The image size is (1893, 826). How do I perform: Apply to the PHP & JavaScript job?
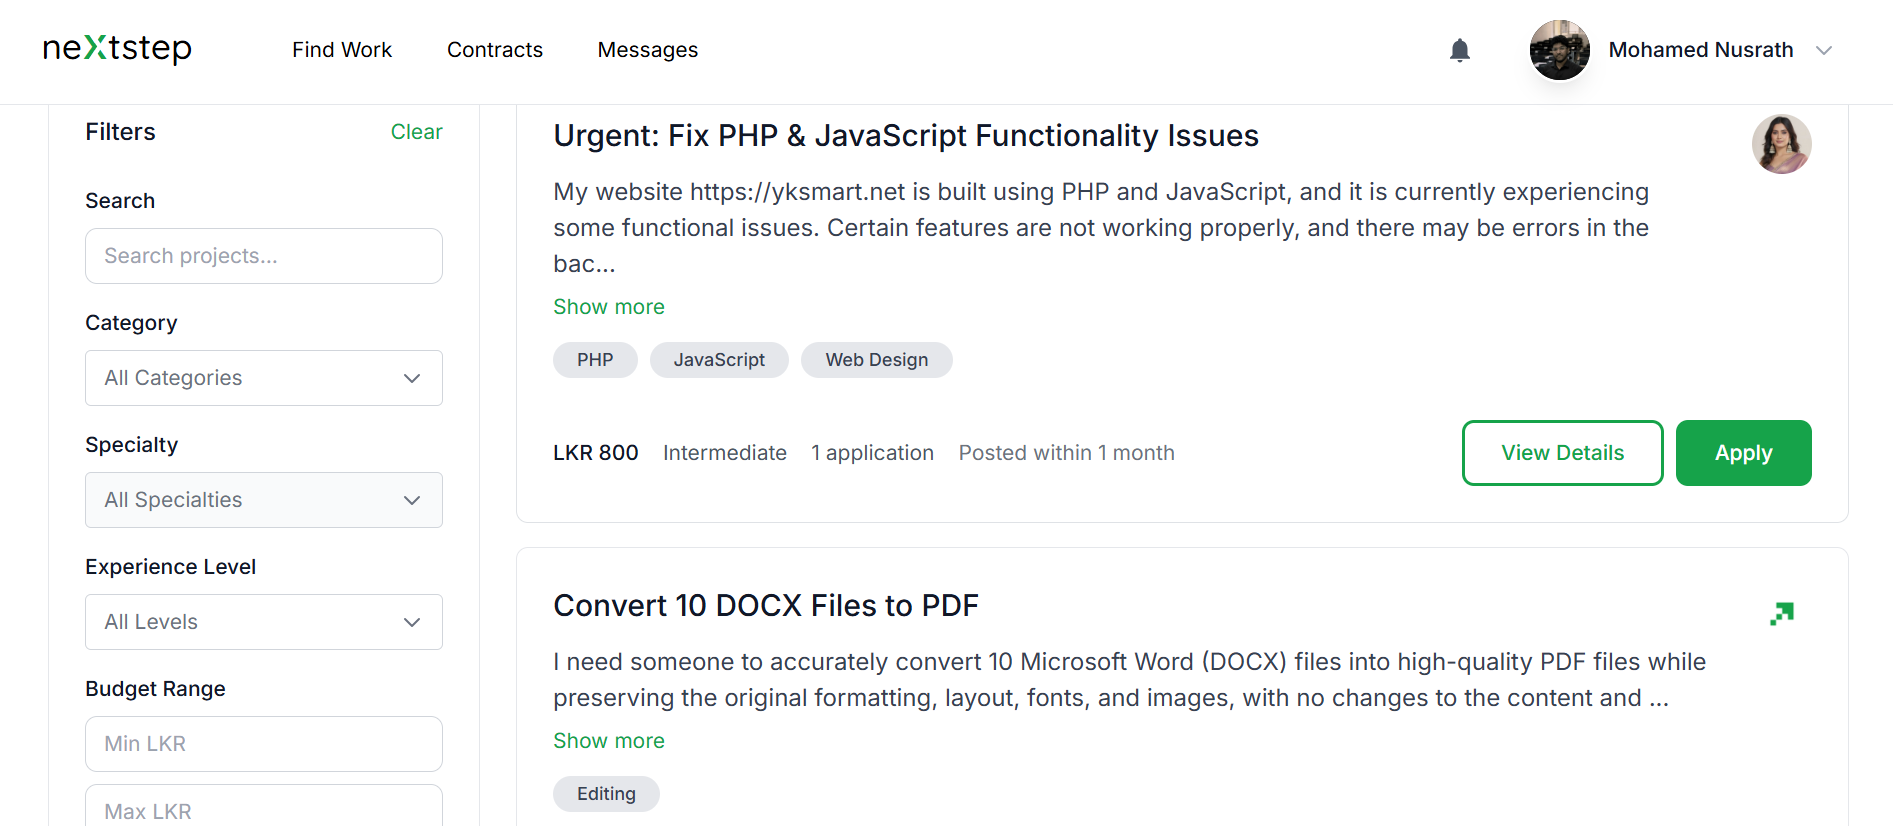pyautogui.click(x=1743, y=453)
